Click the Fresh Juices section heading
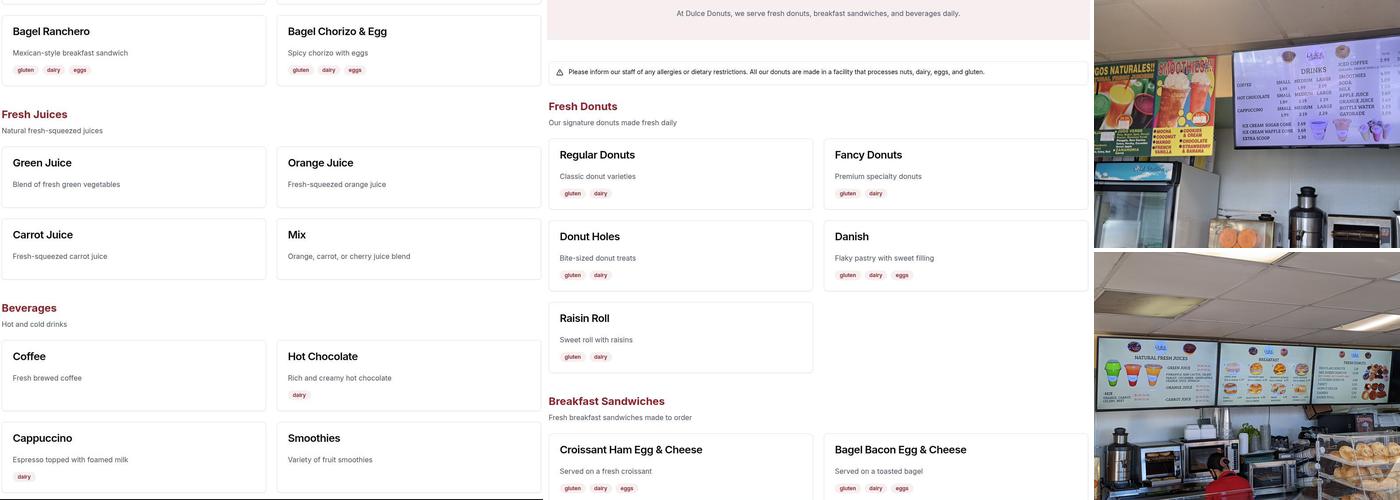 (x=35, y=114)
